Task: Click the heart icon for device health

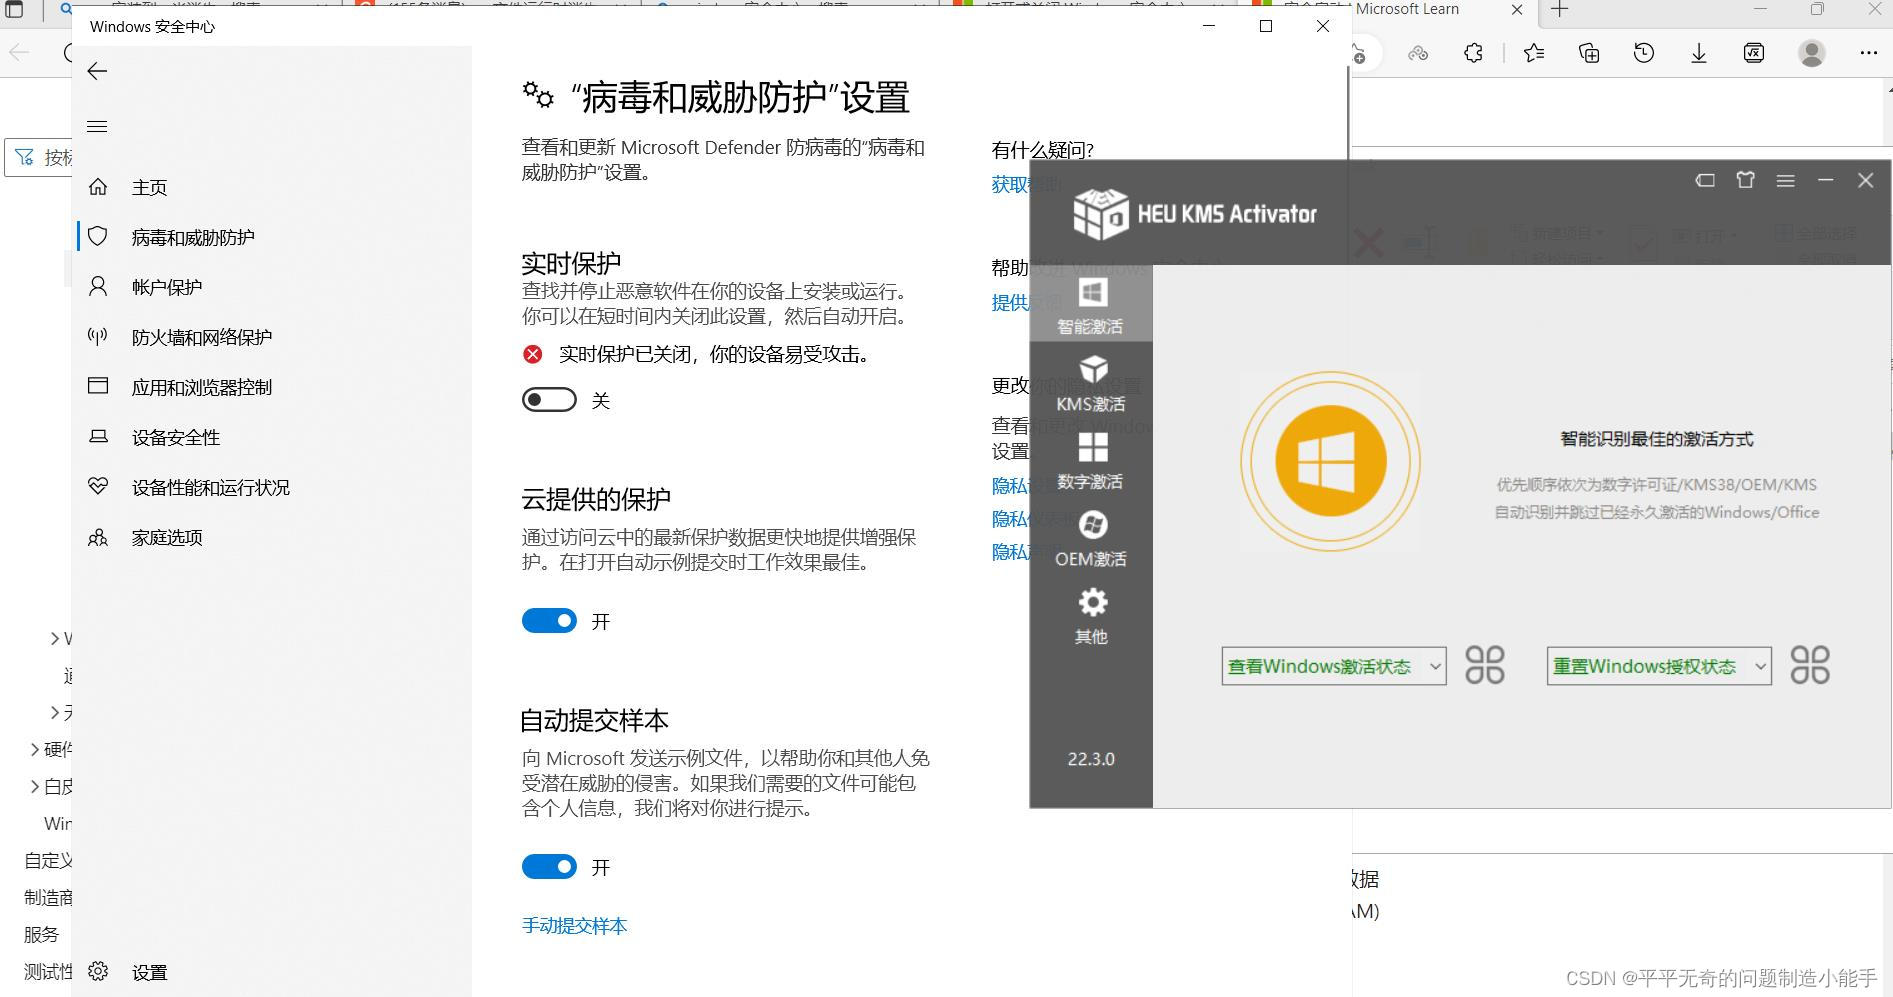Action: click(x=98, y=486)
